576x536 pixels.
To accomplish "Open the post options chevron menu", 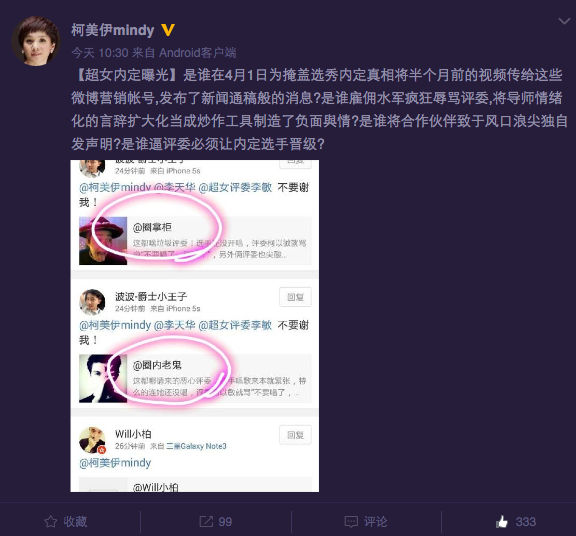I will pyautogui.click(x=564, y=21).
